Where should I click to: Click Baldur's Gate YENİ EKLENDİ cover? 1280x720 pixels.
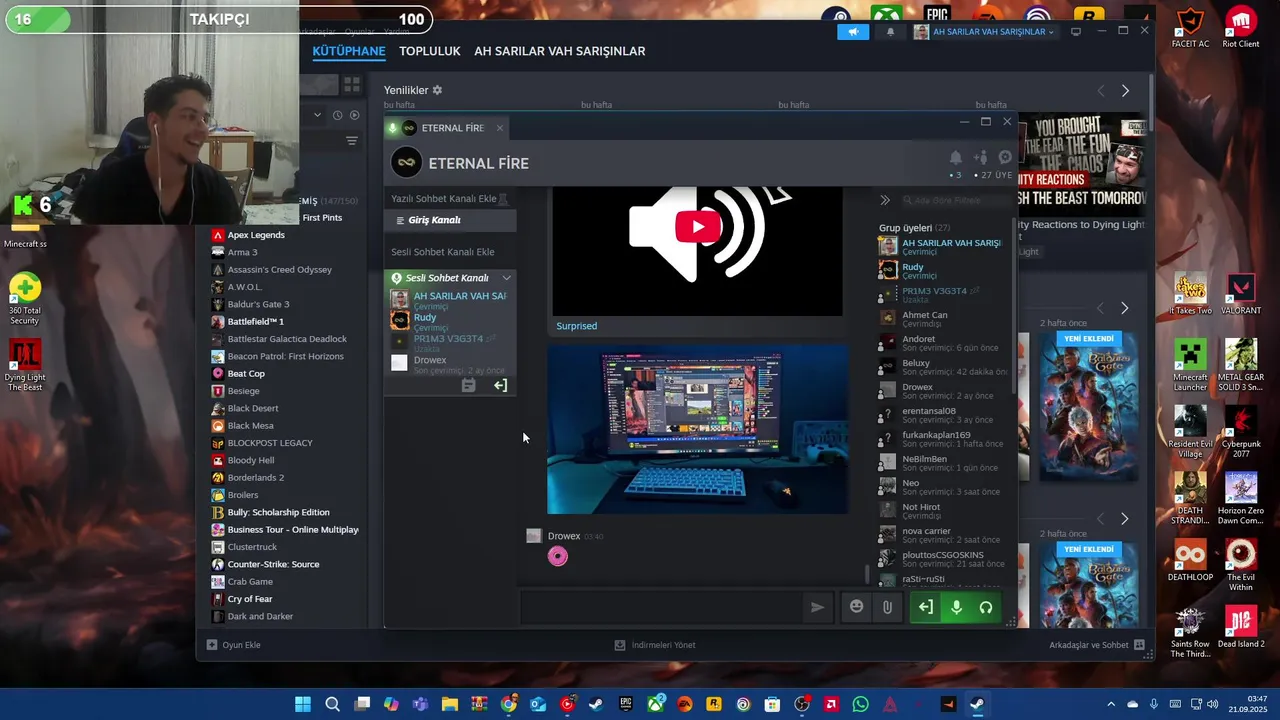click(1089, 405)
